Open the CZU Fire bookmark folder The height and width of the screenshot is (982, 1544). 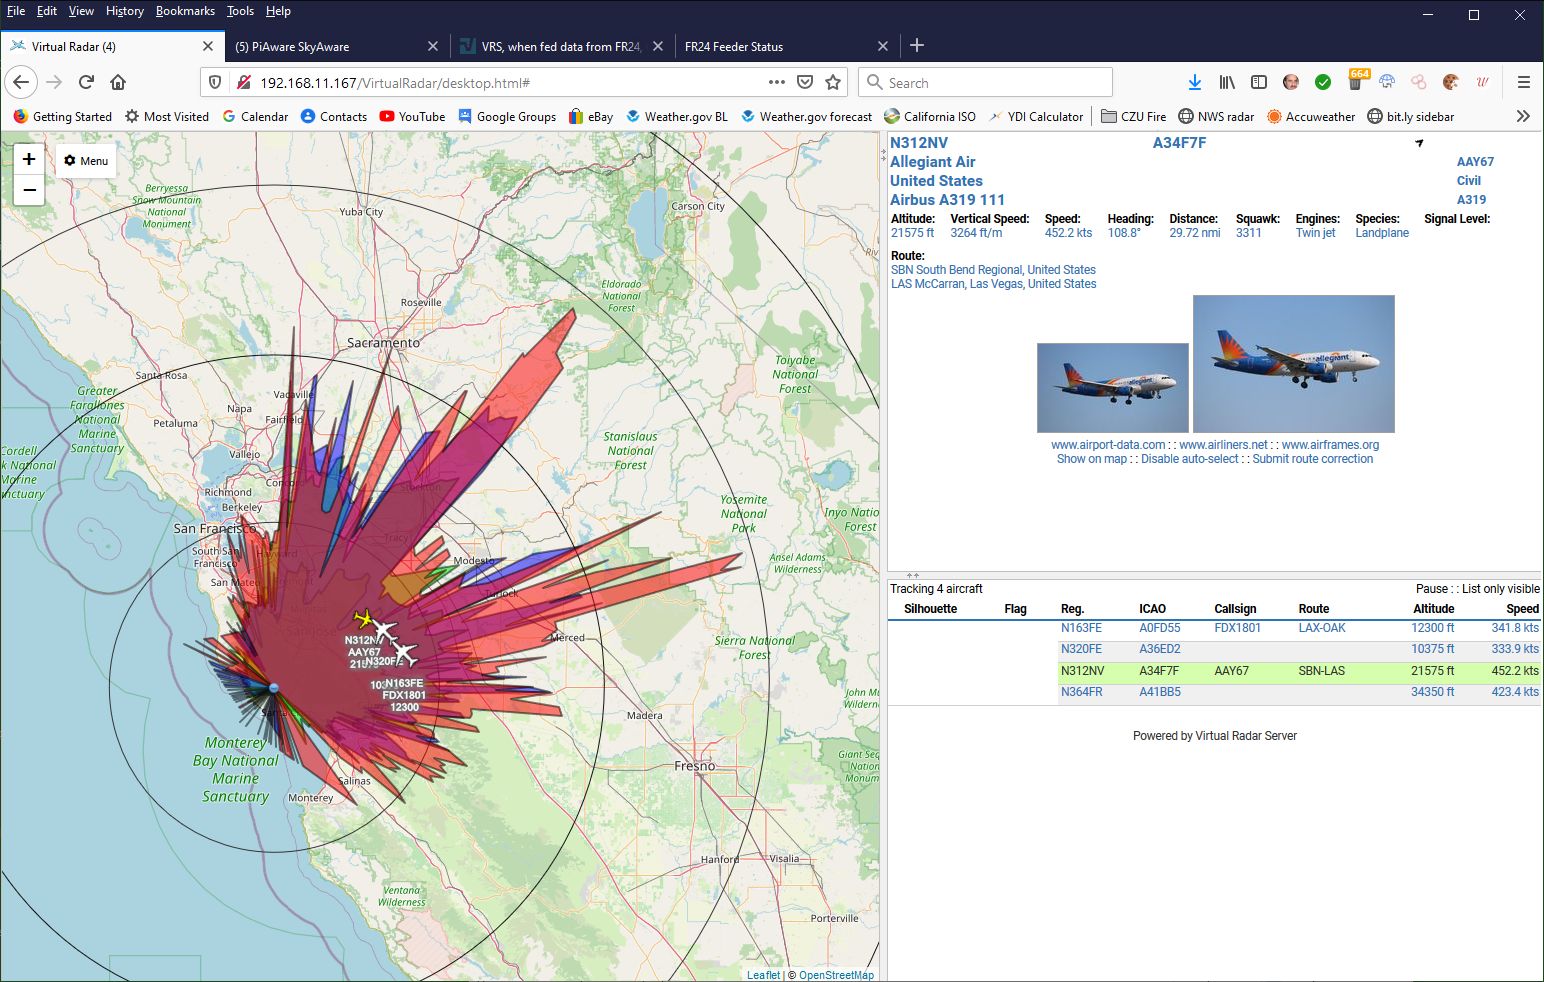click(1133, 116)
